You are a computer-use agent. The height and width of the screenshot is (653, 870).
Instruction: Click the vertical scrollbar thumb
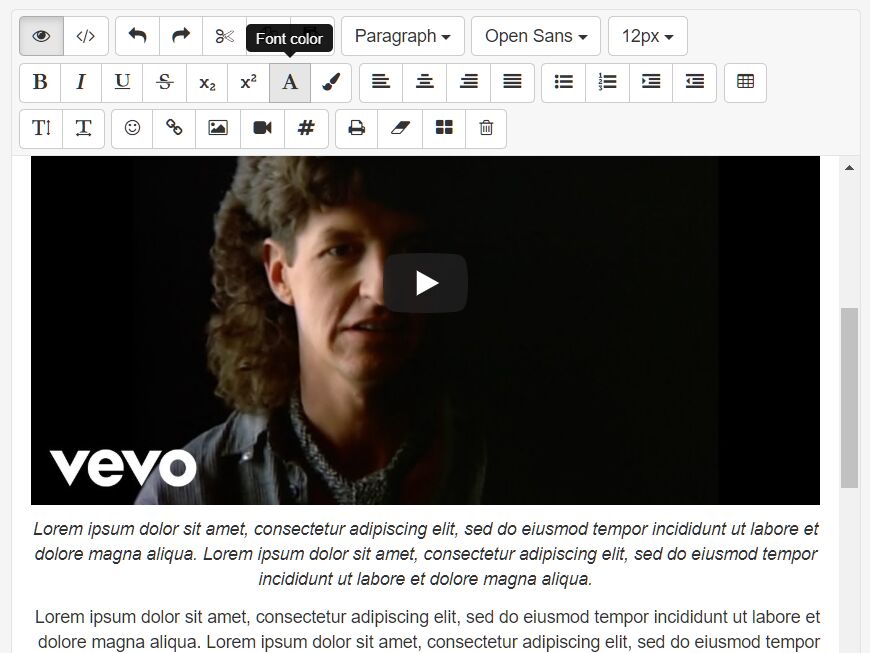pyautogui.click(x=849, y=398)
